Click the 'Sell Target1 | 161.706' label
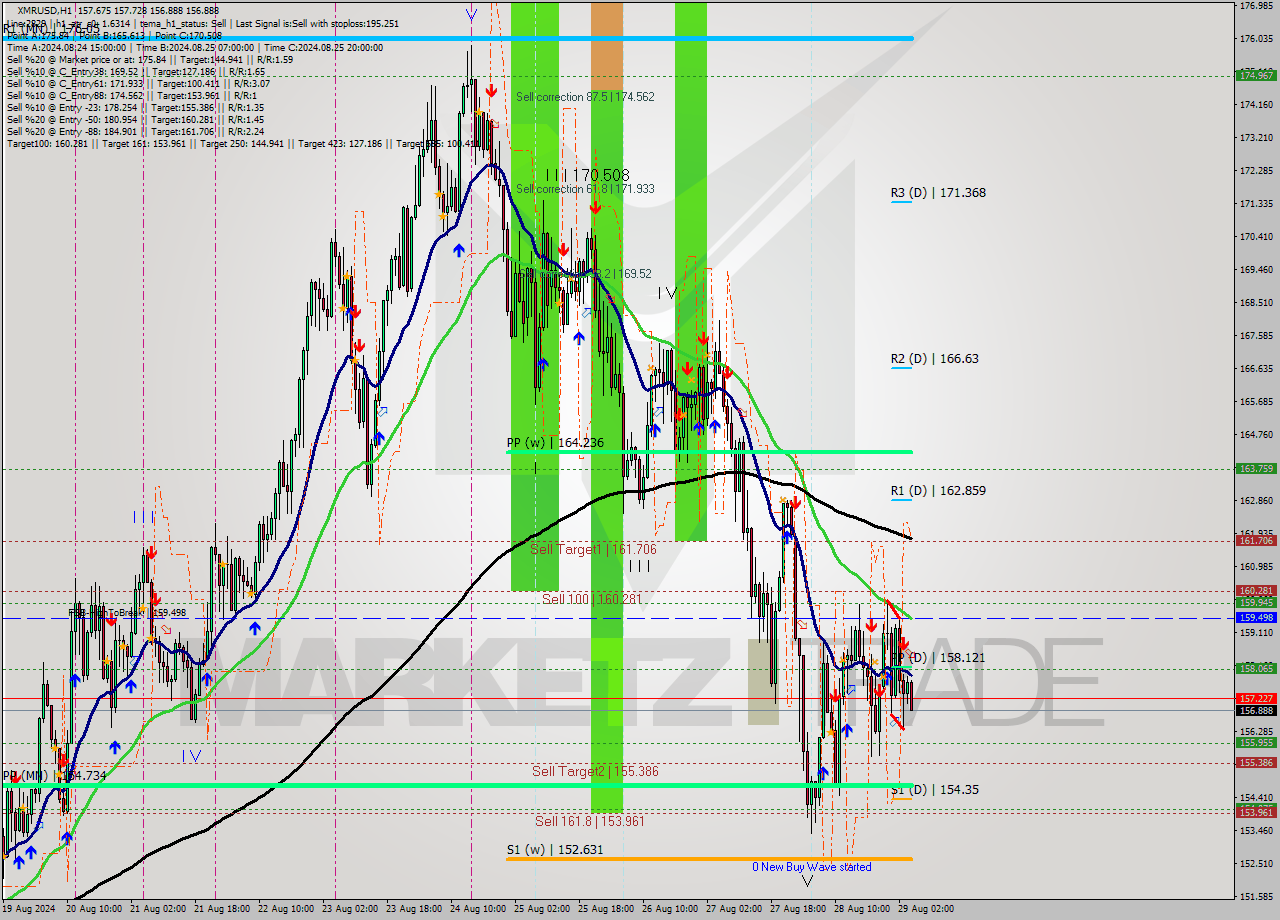Viewport: 1280px width, 920px height. click(x=593, y=550)
